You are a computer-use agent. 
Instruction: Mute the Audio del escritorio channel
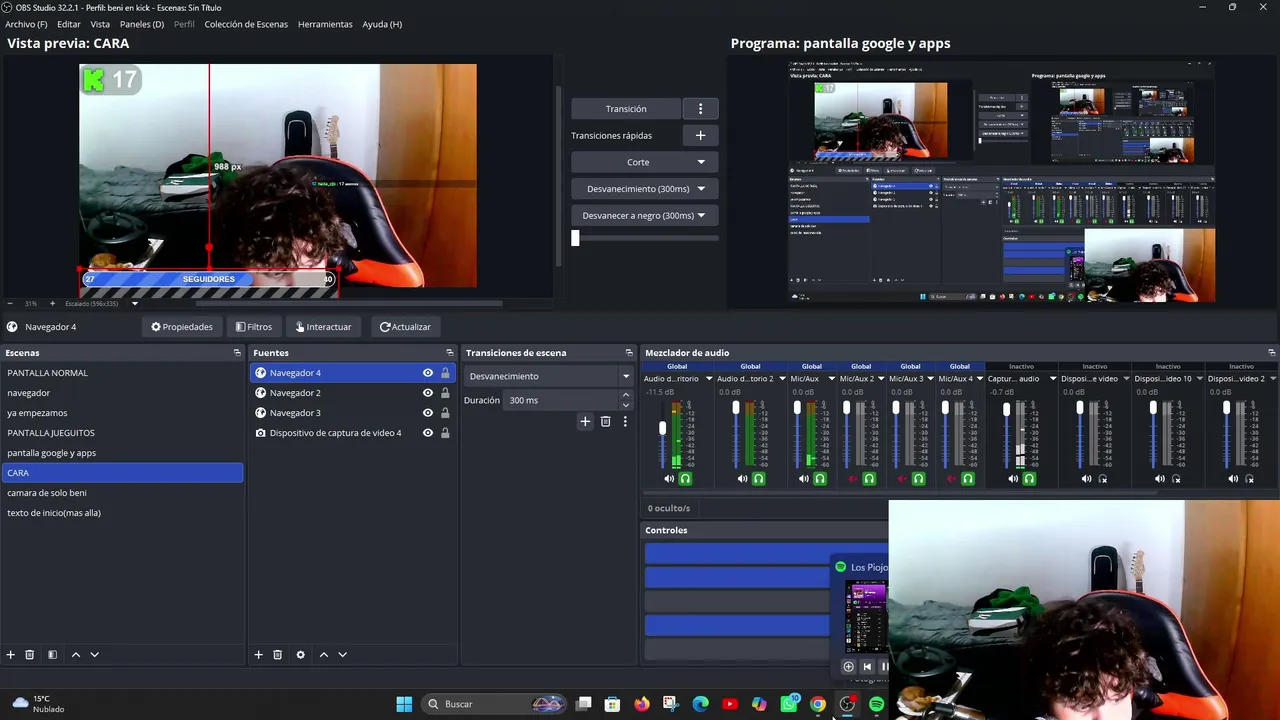pos(669,479)
